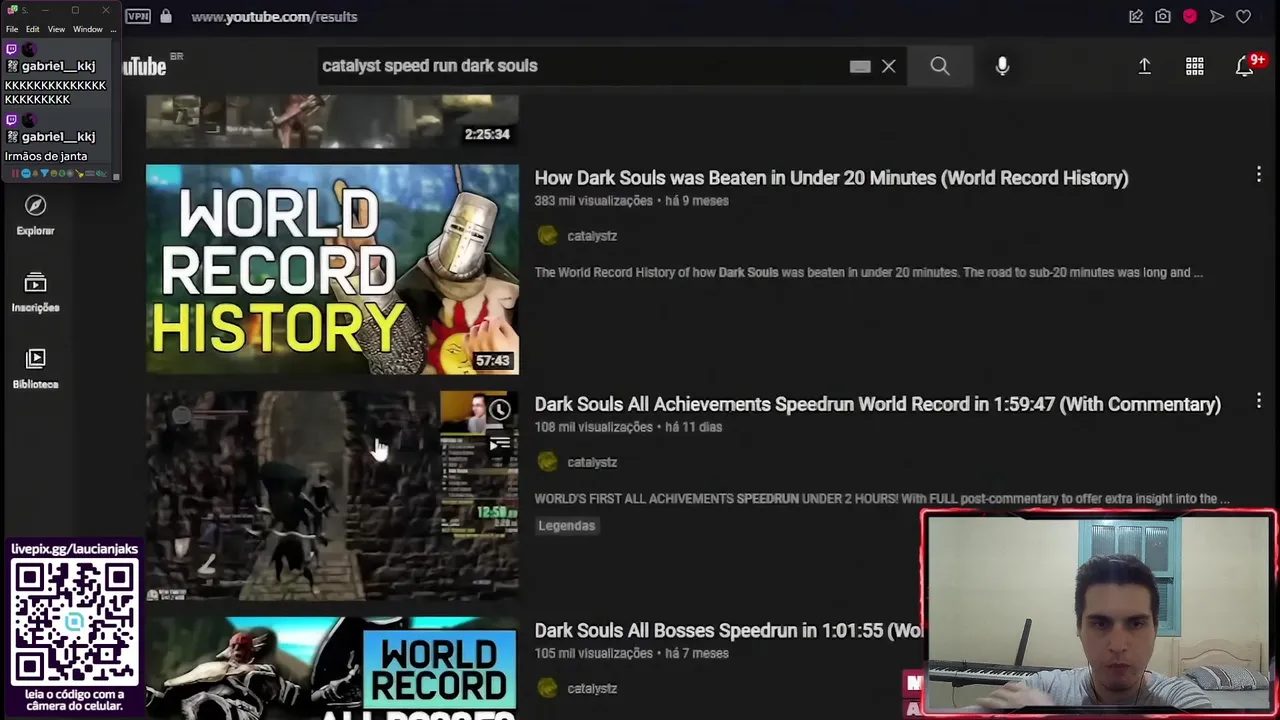Add All Achievements video to queue
The height and width of the screenshot is (720, 1280).
click(500, 445)
